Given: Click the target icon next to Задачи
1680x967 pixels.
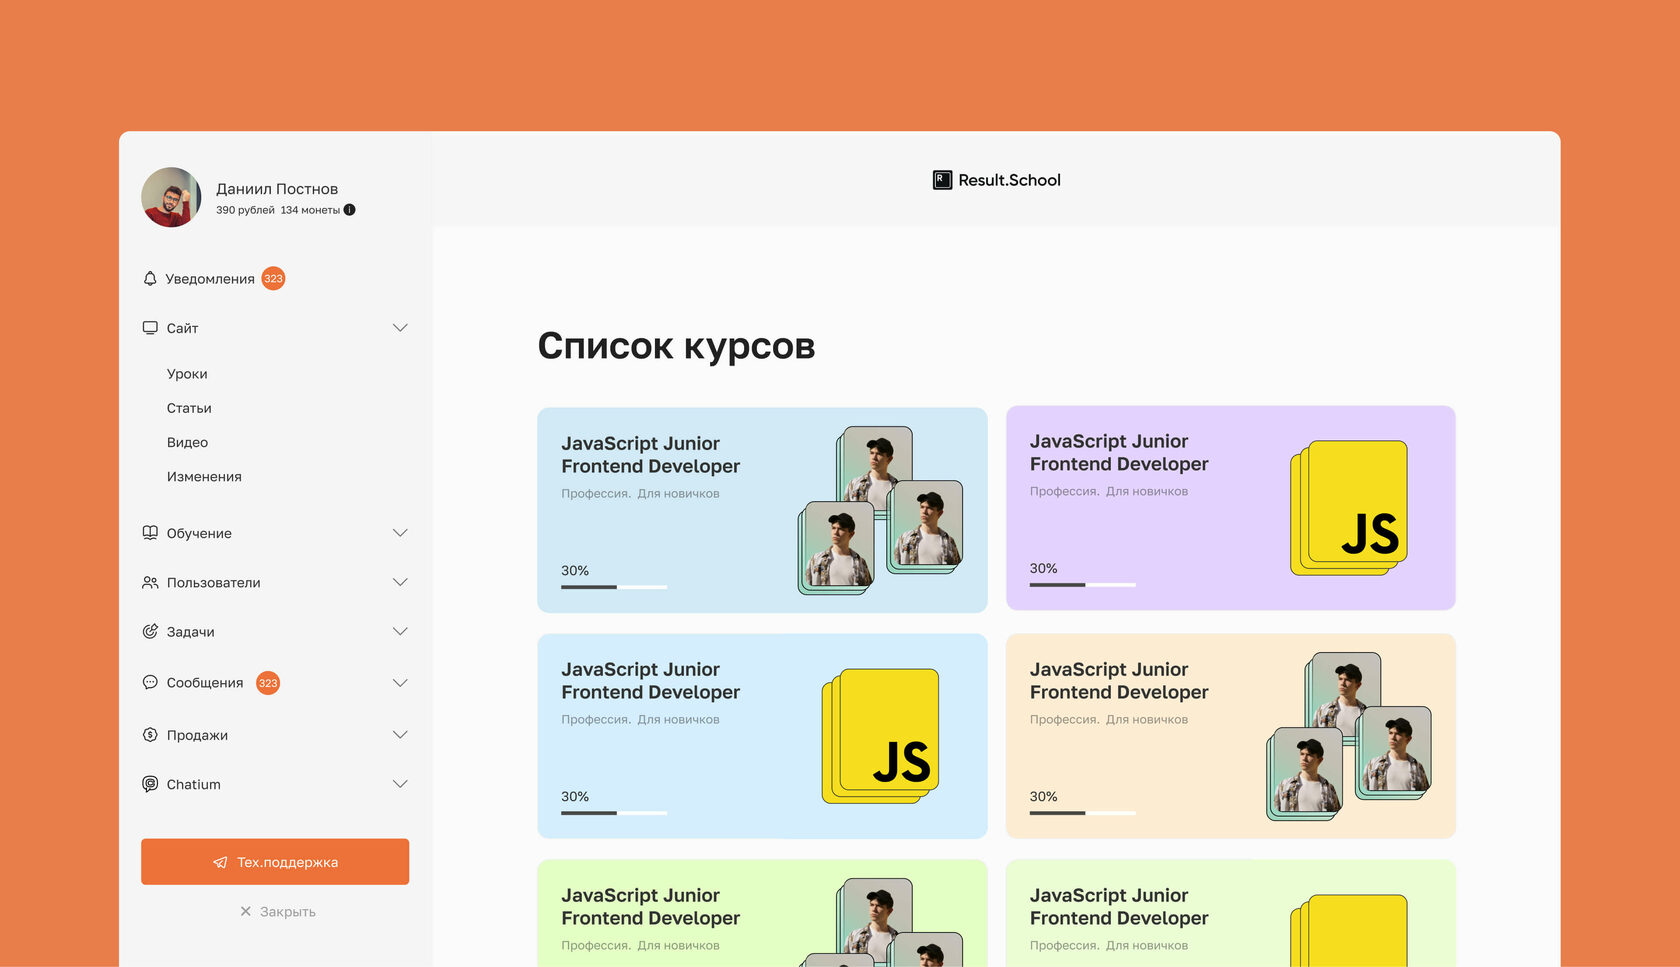Looking at the screenshot, I should (150, 631).
